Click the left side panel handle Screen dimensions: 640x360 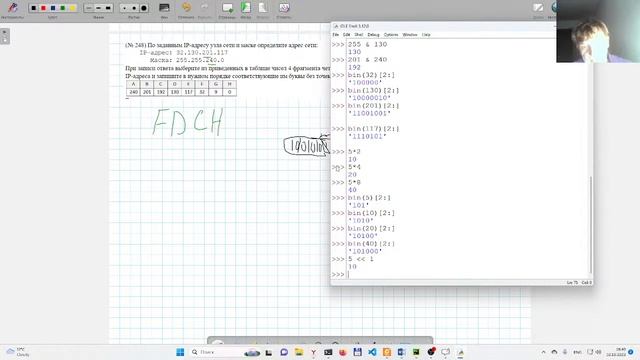(x=5, y=36)
